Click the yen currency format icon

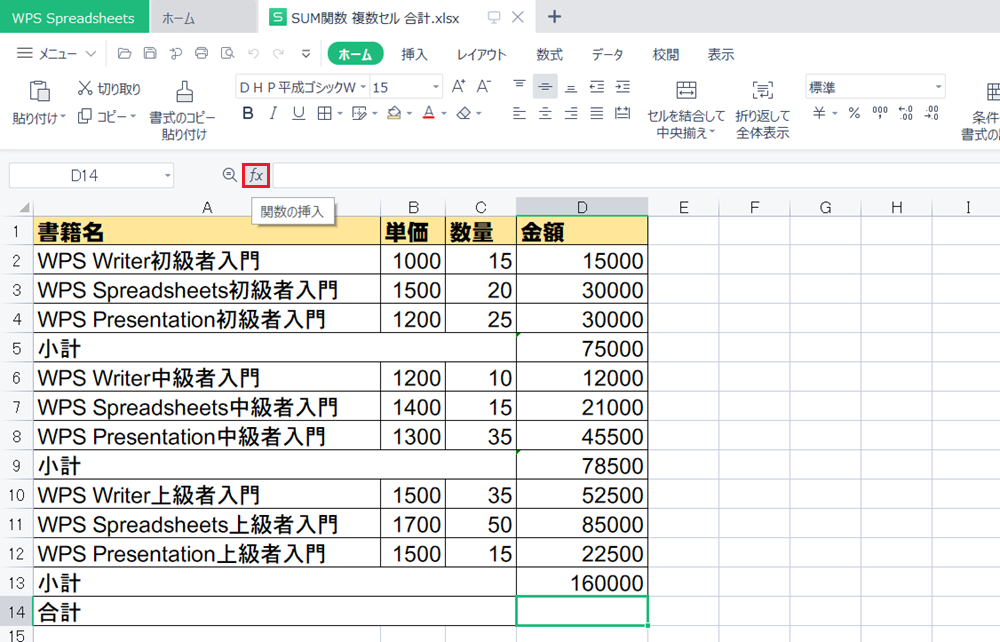(x=820, y=113)
